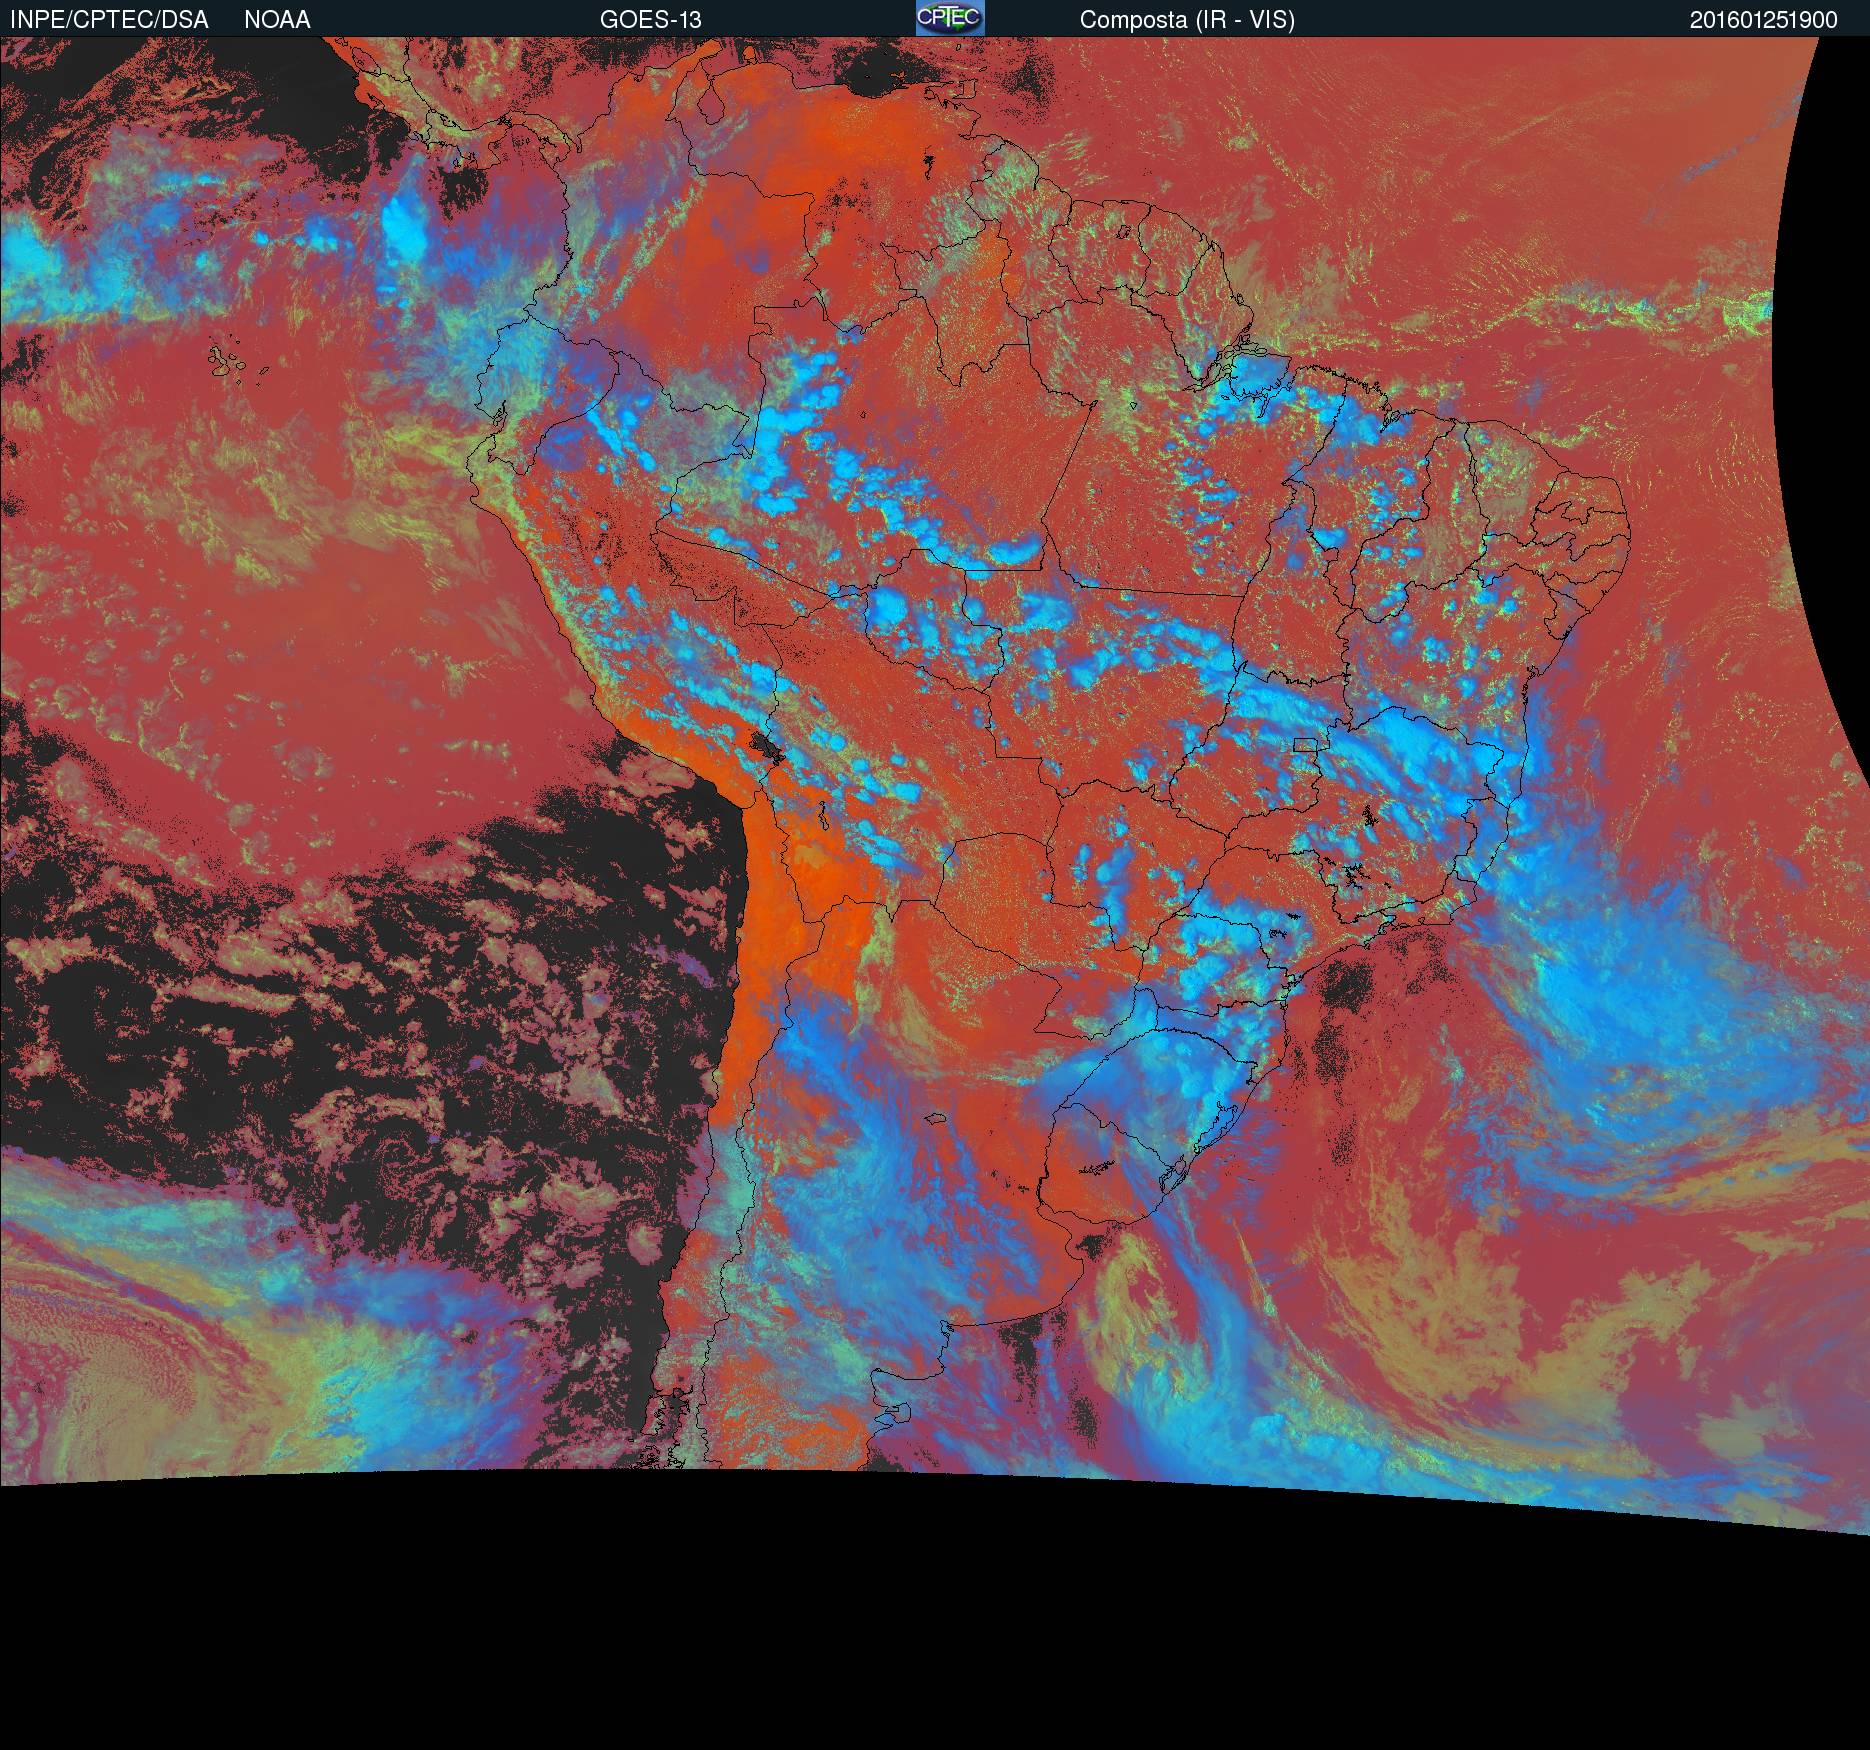The height and width of the screenshot is (1750, 1870).
Task: Click the bright cyan cloud over northern Pacific
Action: [x=403, y=225]
